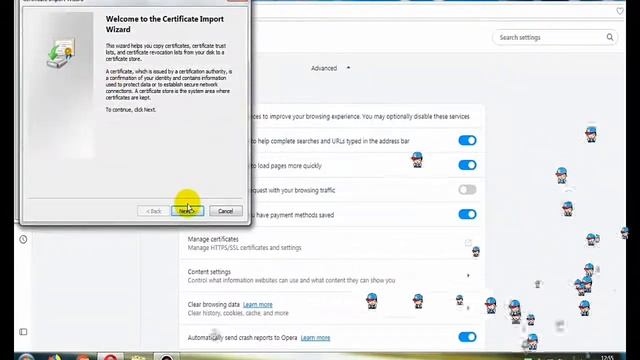This screenshot has height=360, width=640.
Task: Expand Content settings arrow
Action: [468, 276]
